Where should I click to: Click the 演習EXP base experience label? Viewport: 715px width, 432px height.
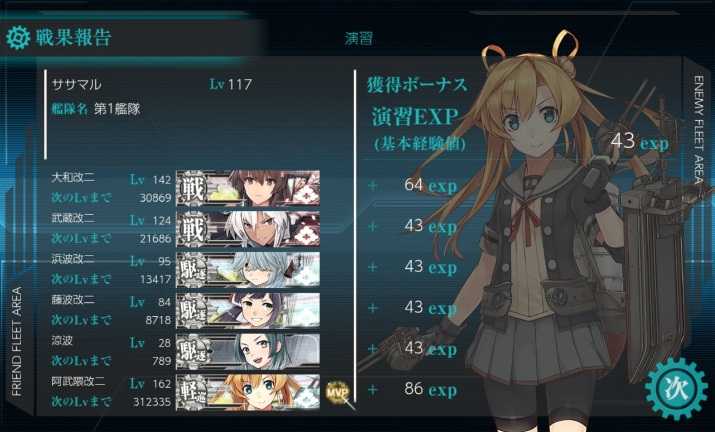tap(415, 116)
